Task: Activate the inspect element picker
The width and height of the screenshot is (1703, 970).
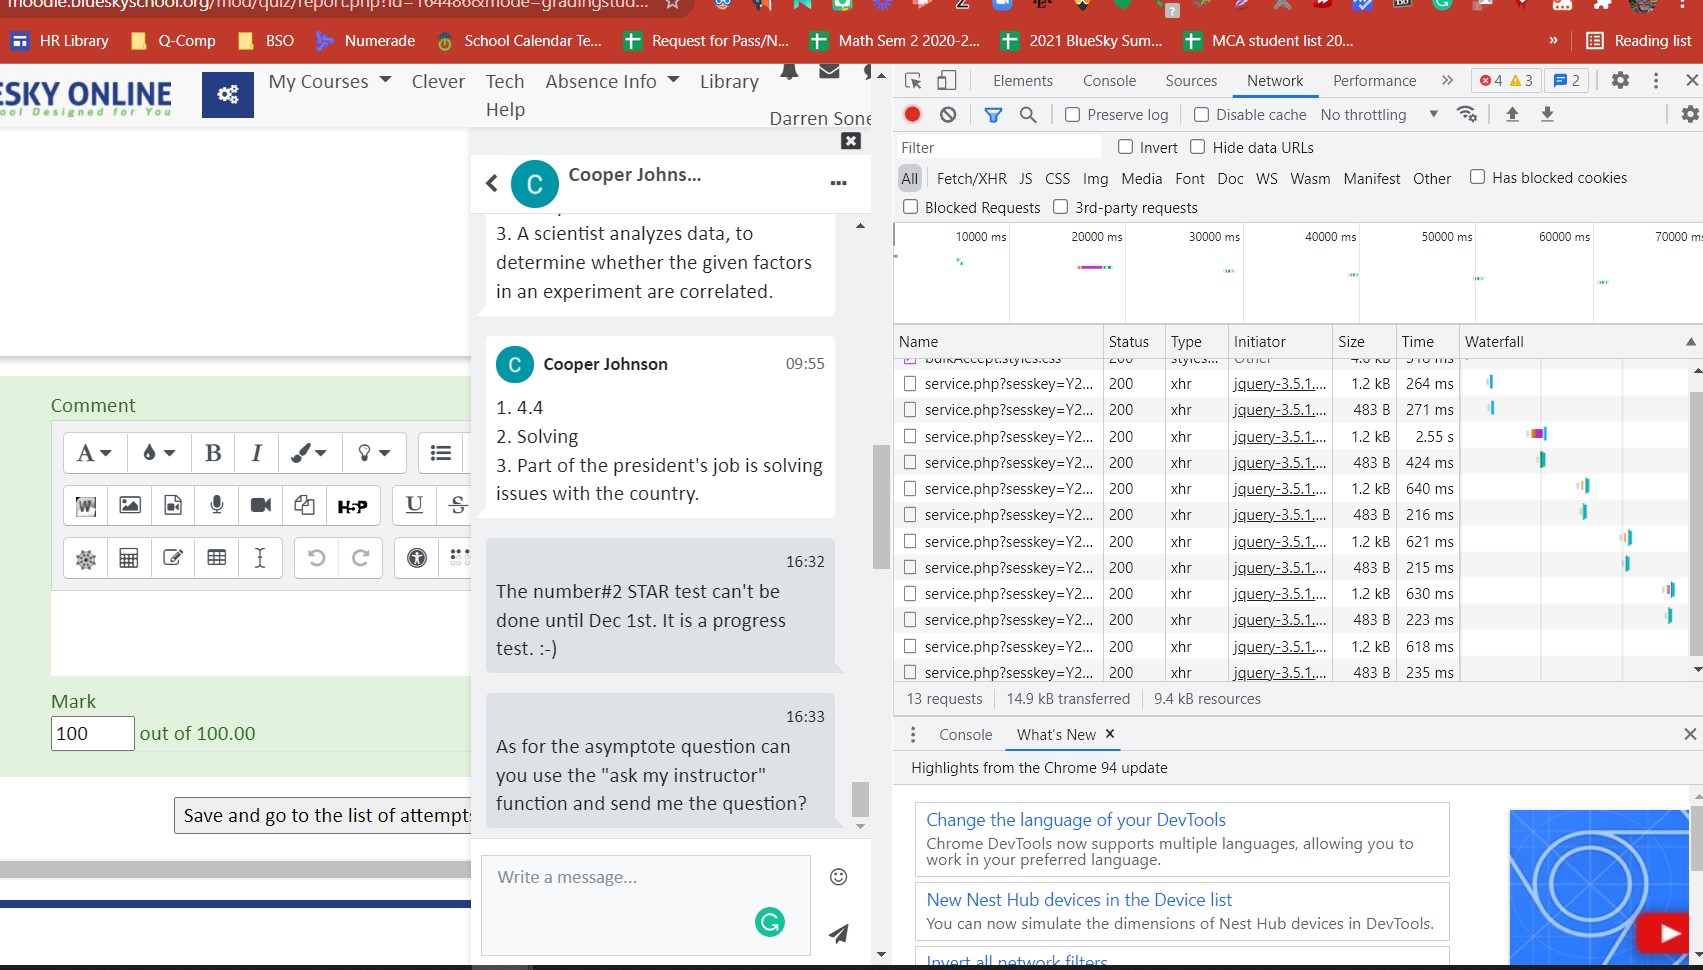Action: point(913,81)
